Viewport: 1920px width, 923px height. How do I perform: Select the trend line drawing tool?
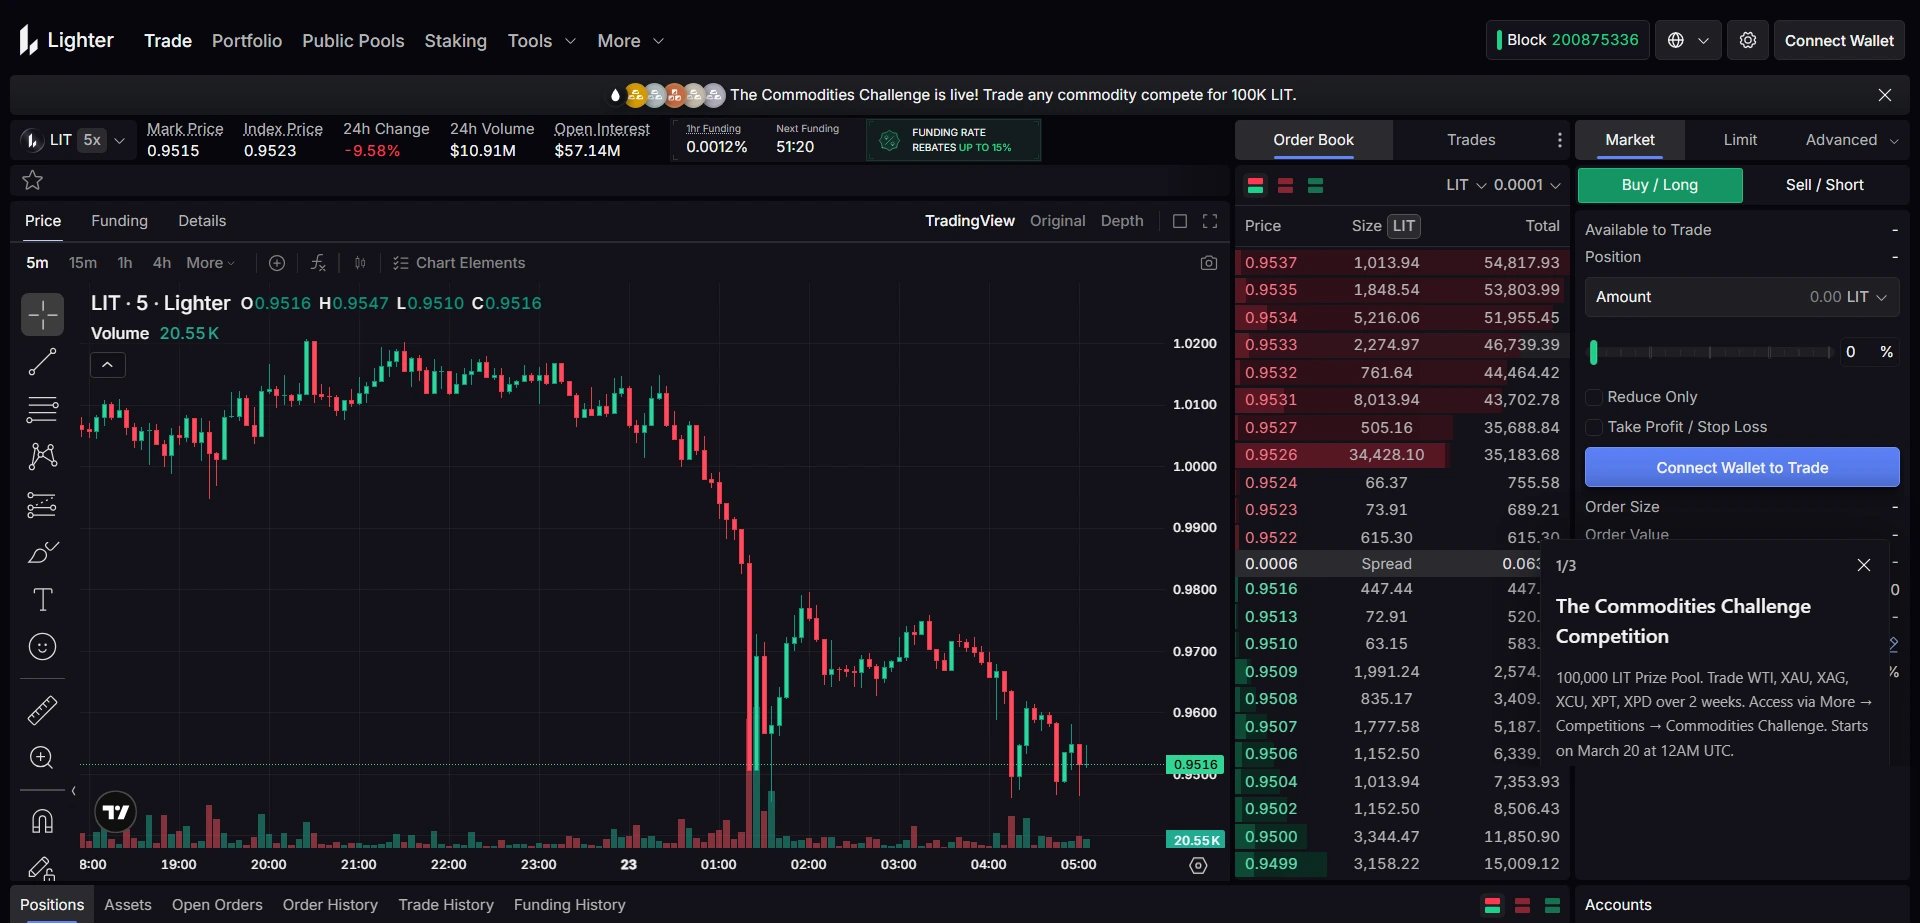point(42,362)
